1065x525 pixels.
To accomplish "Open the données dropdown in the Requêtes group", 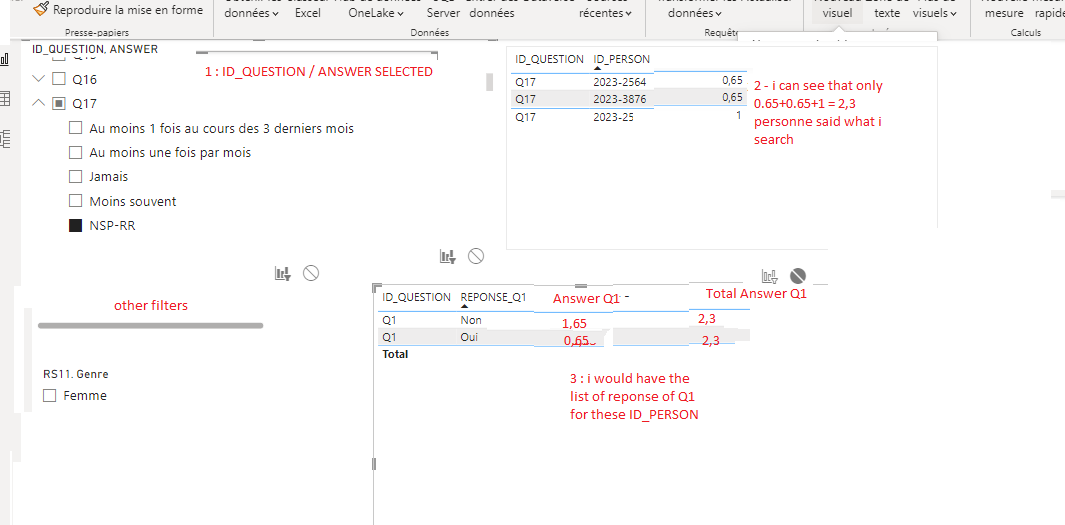I will [x=695, y=13].
